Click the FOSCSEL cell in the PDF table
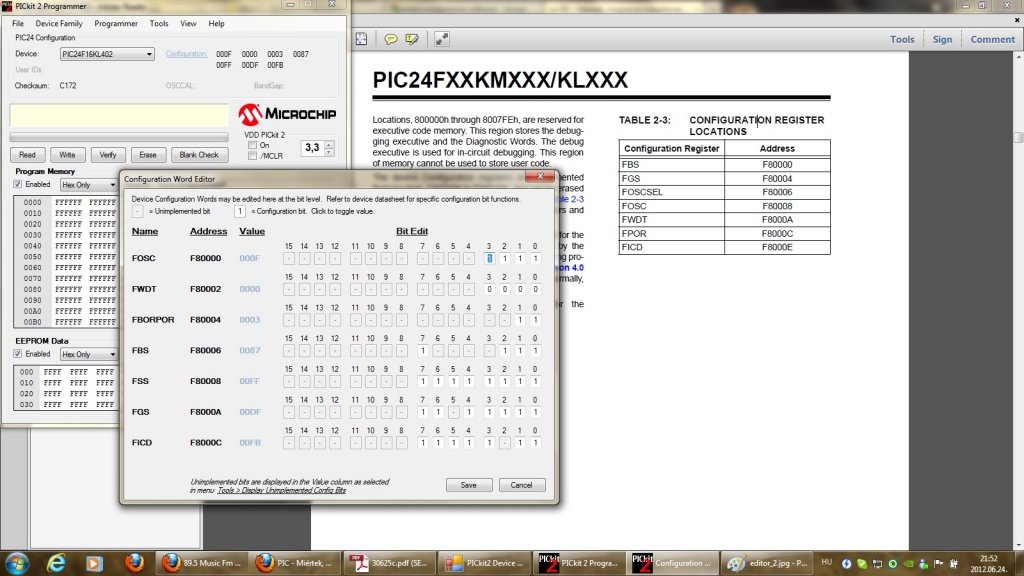Screen dimensions: 1024x576 [x=671, y=193]
